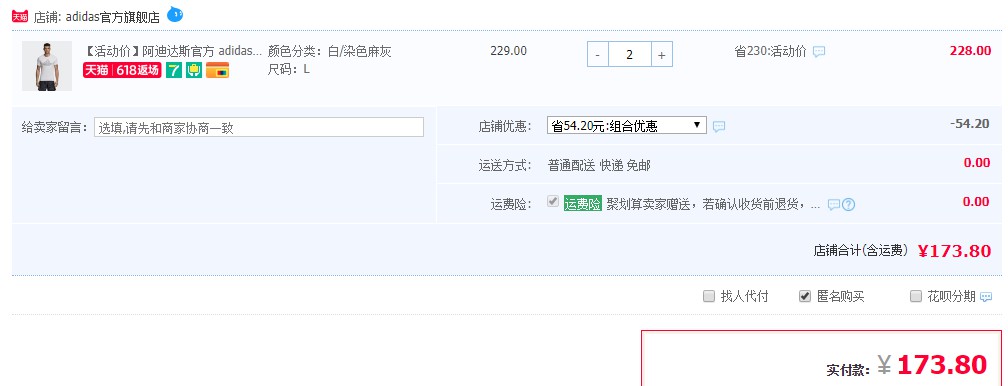1008x386 pixels.
Task: Click the 颜色分类：白/染色麻灰 text
Action: [329, 51]
